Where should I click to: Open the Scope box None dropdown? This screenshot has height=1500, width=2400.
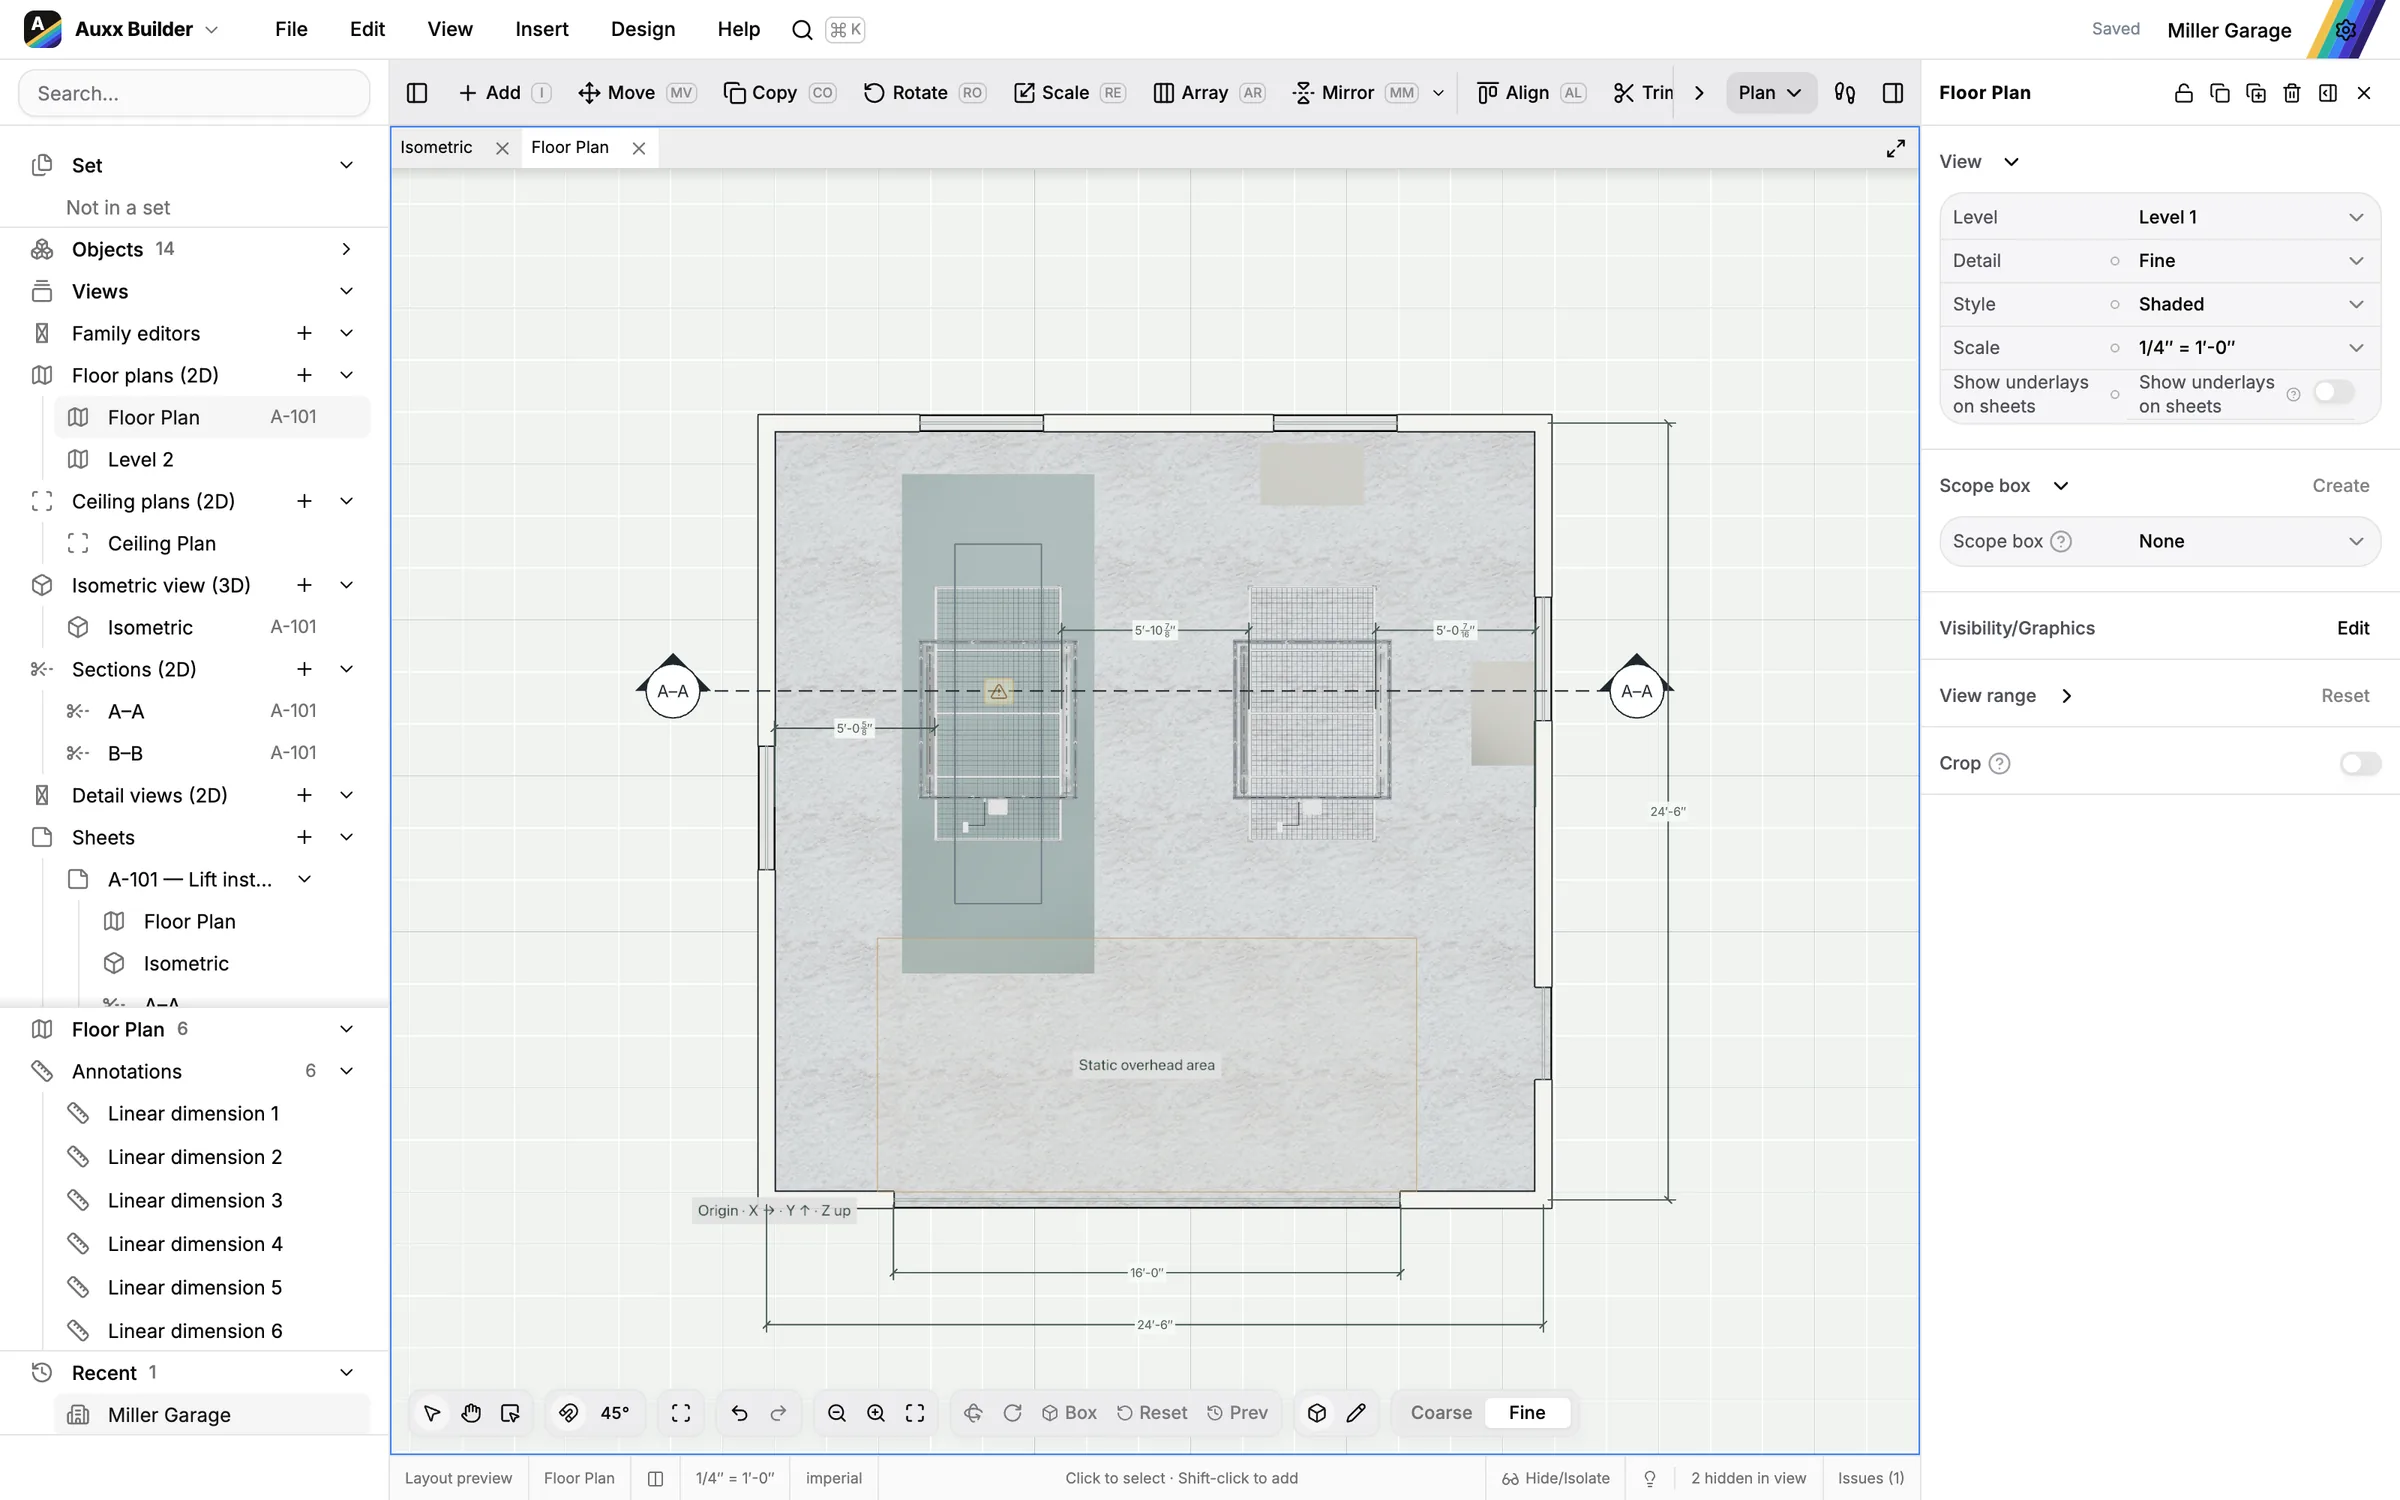tap(2251, 541)
